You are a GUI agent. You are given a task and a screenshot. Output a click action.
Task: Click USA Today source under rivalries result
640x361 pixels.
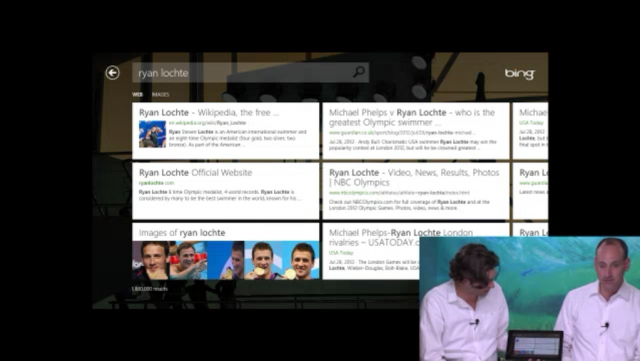341,253
